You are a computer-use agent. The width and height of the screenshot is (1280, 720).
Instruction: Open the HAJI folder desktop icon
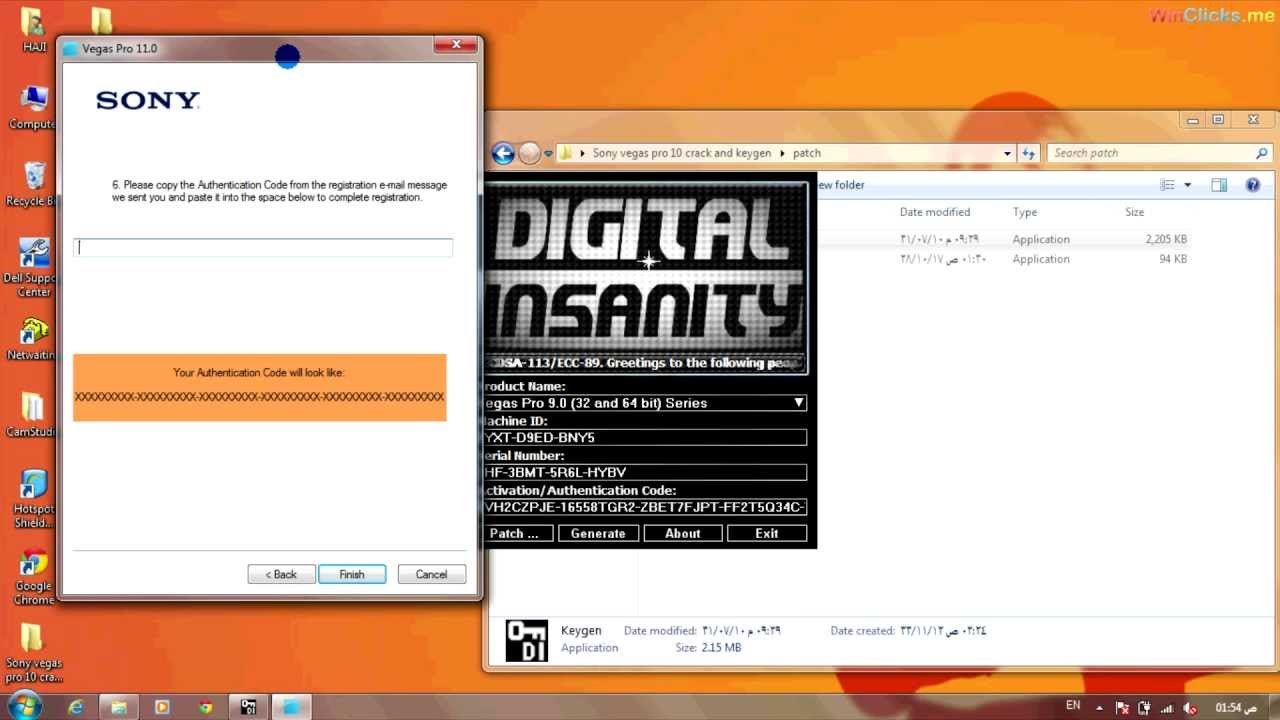click(33, 30)
